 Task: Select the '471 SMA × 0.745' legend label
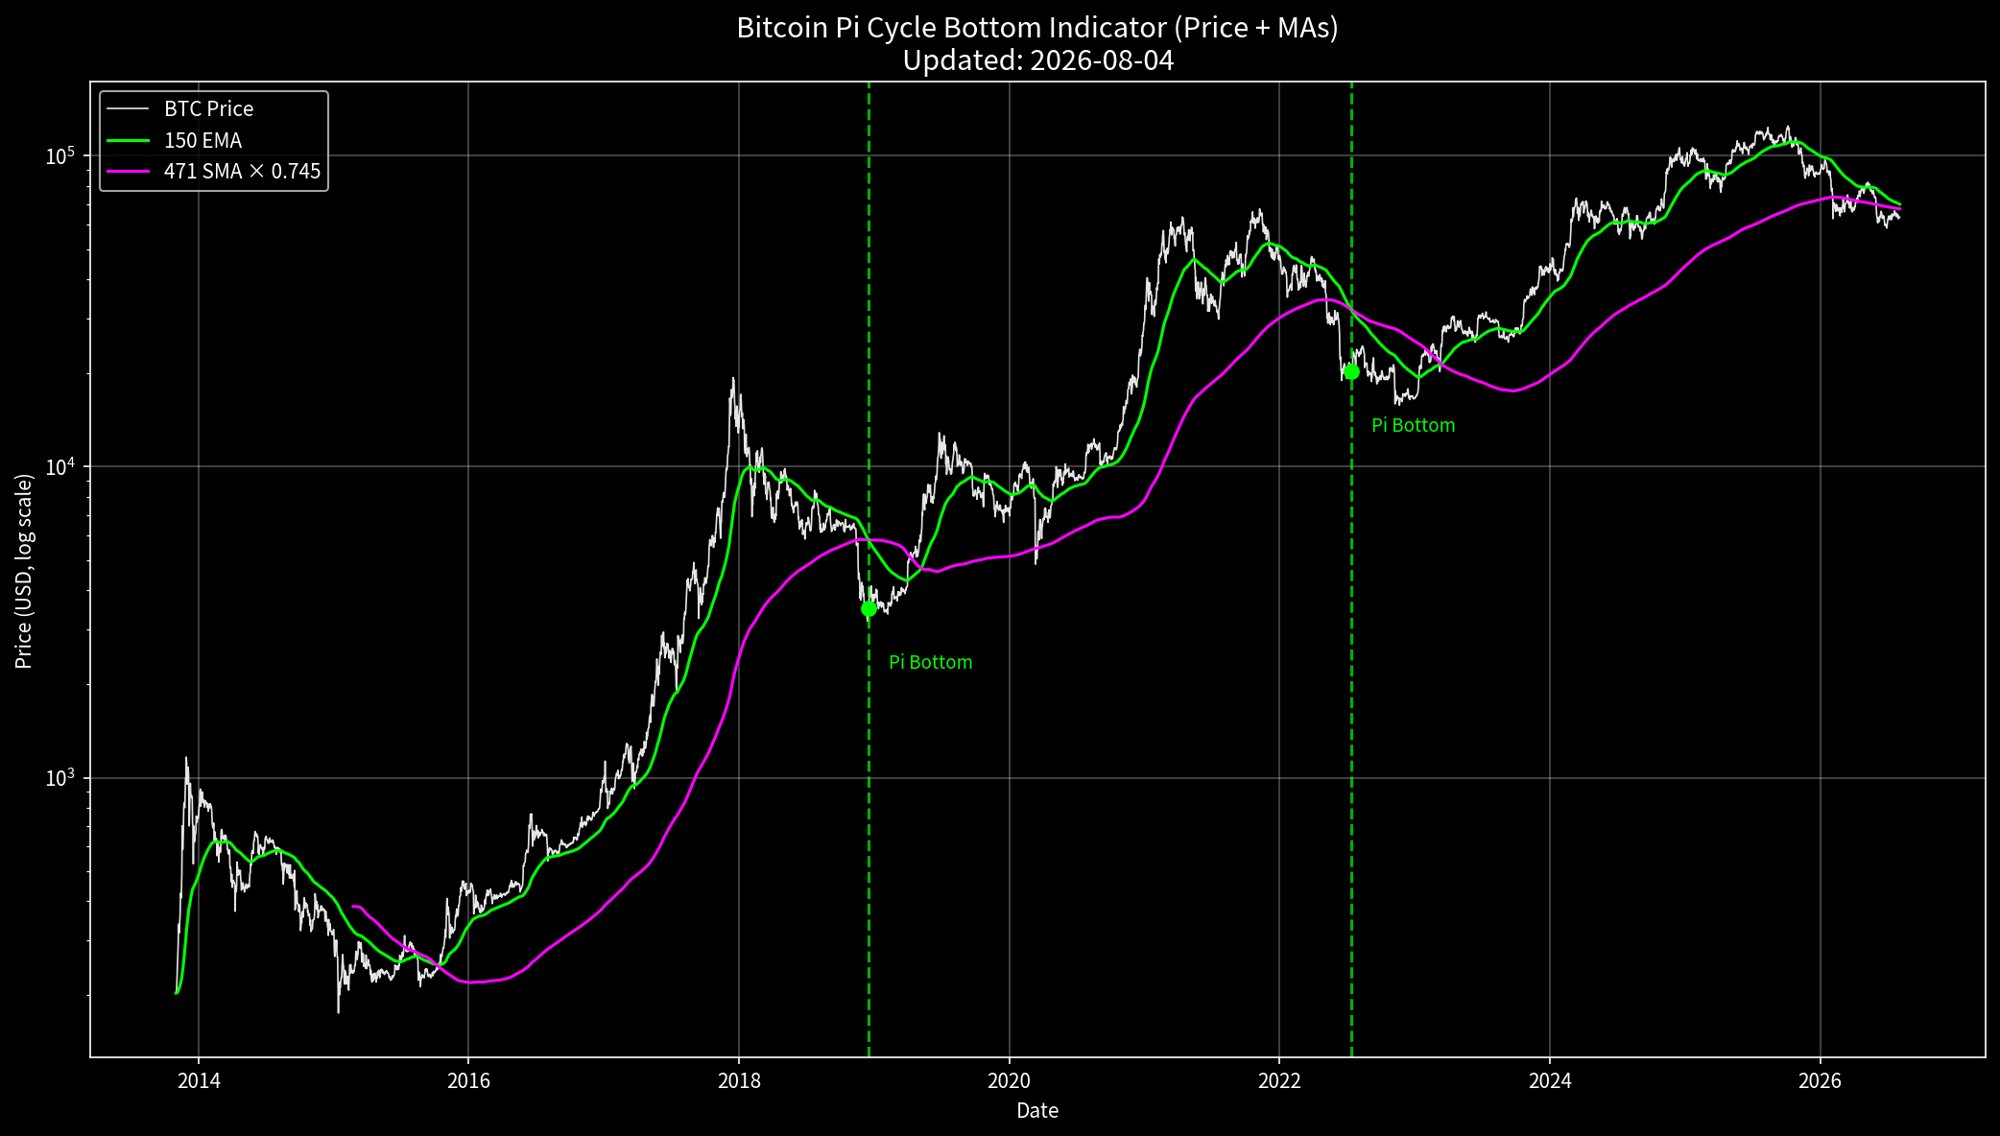(243, 172)
